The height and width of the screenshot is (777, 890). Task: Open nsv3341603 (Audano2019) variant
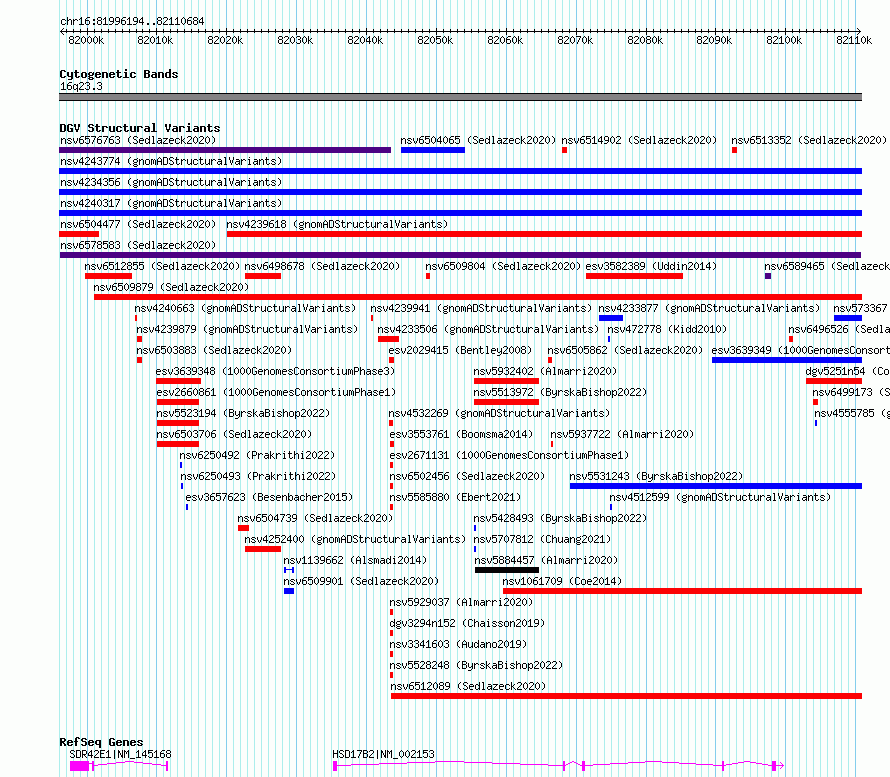click(458, 644)
